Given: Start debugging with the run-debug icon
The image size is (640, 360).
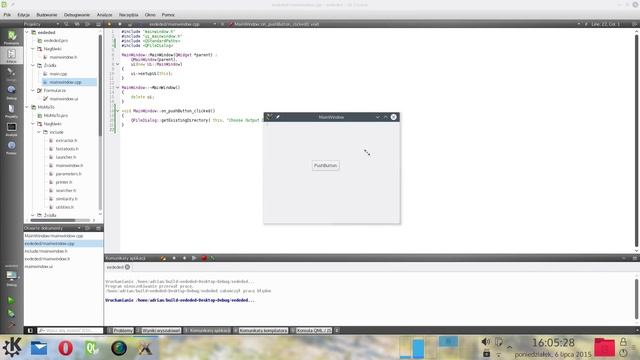Looking at the screenshot, I should click(x=11, y=313).
